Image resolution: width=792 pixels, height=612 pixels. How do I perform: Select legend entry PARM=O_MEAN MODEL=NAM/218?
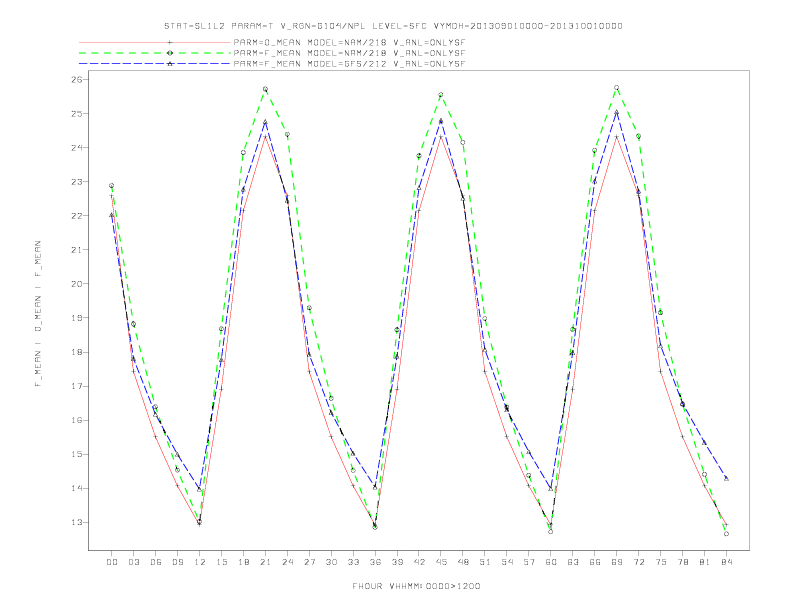pyautogui.click(x=349, y=43)
